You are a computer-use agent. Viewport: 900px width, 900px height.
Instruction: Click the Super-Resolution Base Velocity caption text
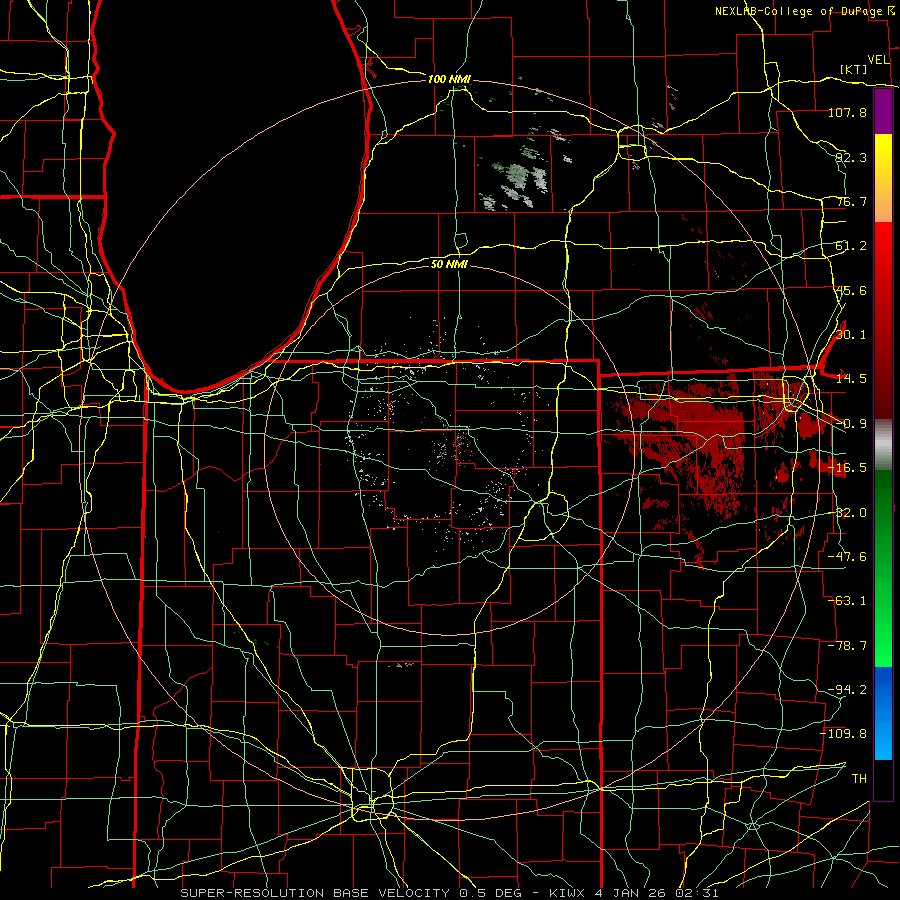click(449, 893)
